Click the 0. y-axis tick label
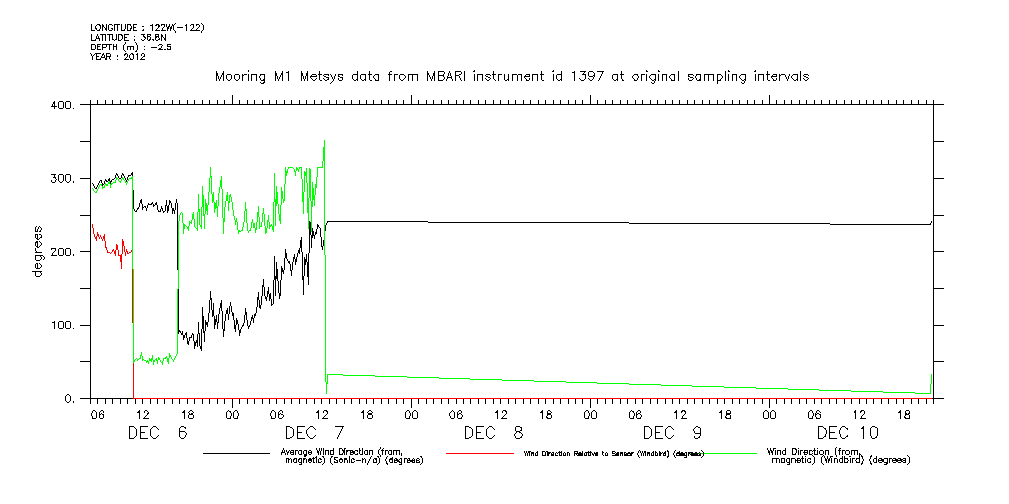 click(x=70, y=399)
